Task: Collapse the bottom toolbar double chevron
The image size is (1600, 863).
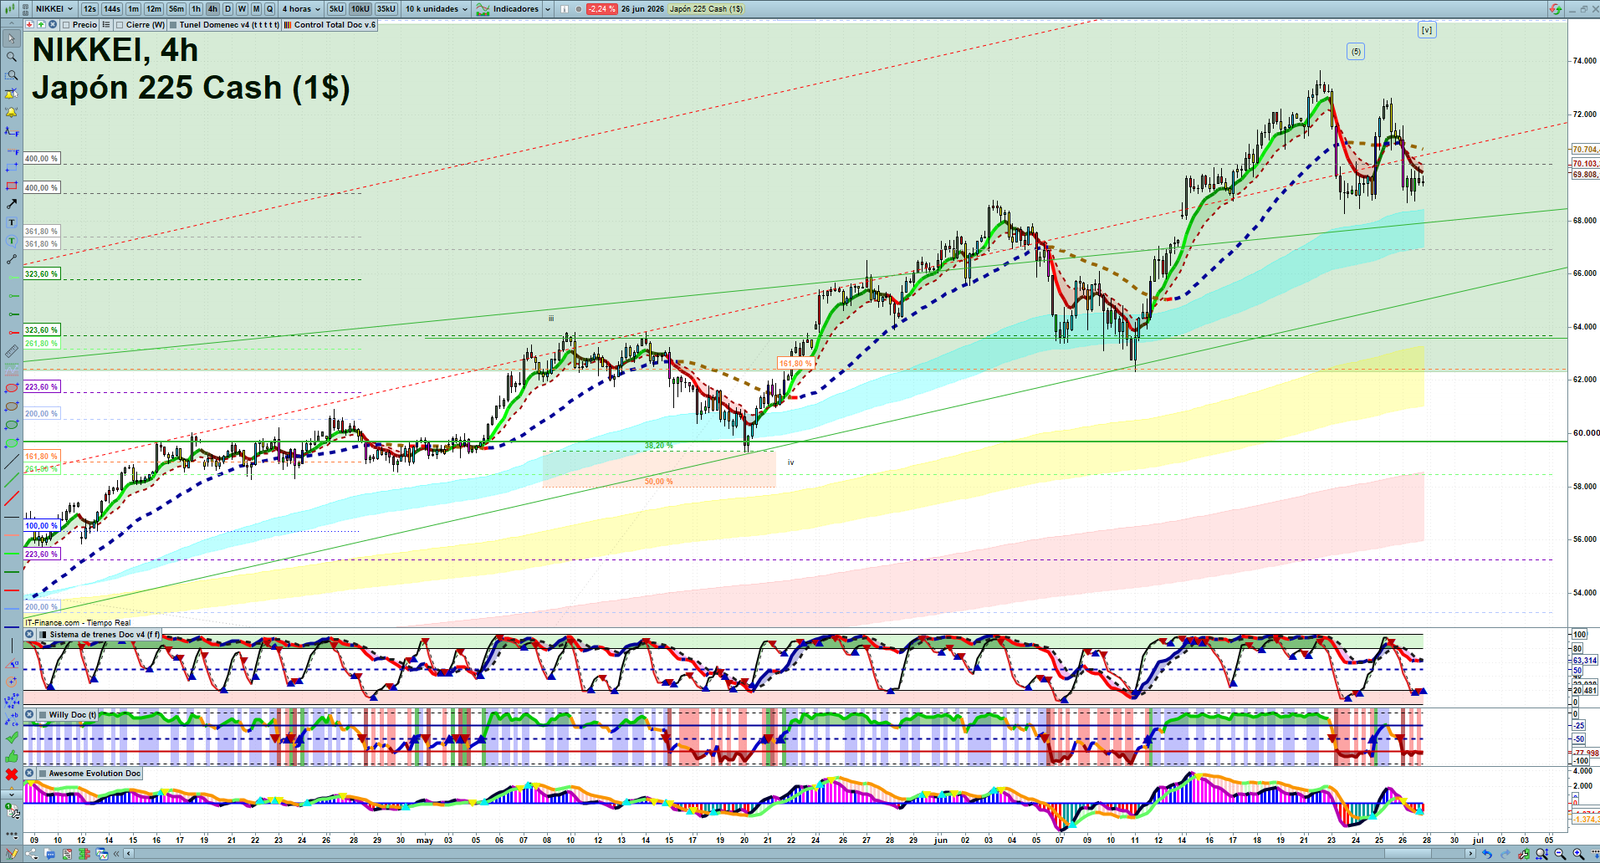Action: point(116,854)
